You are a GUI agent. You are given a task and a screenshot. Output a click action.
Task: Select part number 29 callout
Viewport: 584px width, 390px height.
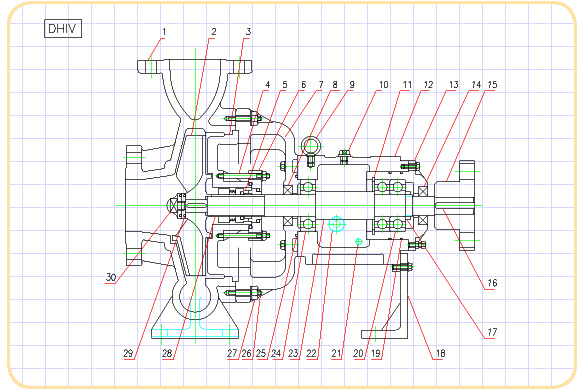[x=128, y=353]
